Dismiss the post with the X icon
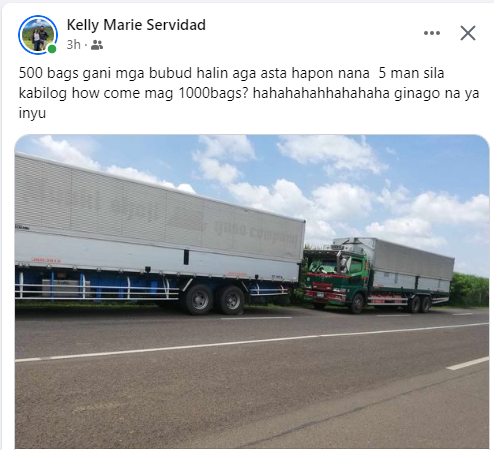The width and height of the screenshot is (494, 450). 468,33
